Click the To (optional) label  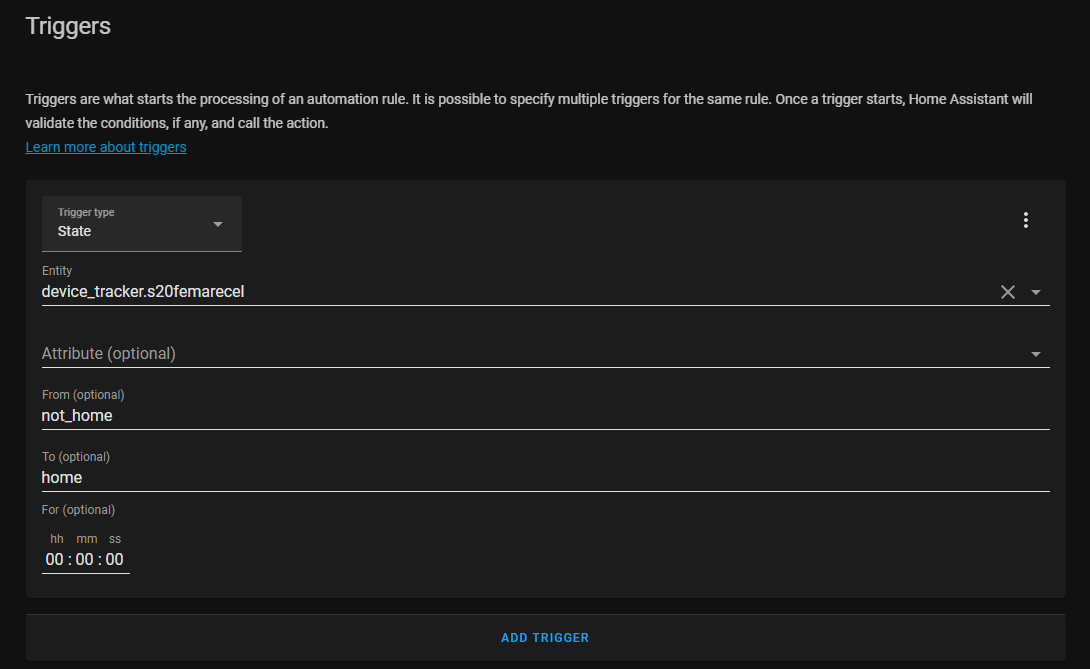[x=75, y=457]
